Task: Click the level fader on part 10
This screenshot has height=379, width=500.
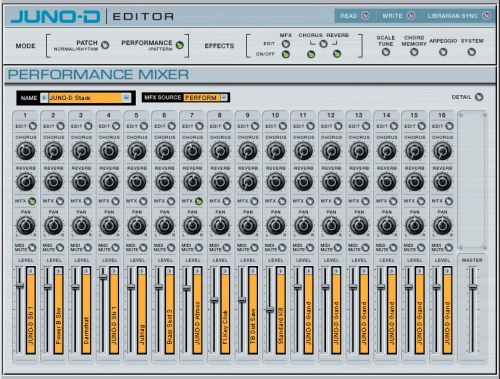Action: pos(270,310)
